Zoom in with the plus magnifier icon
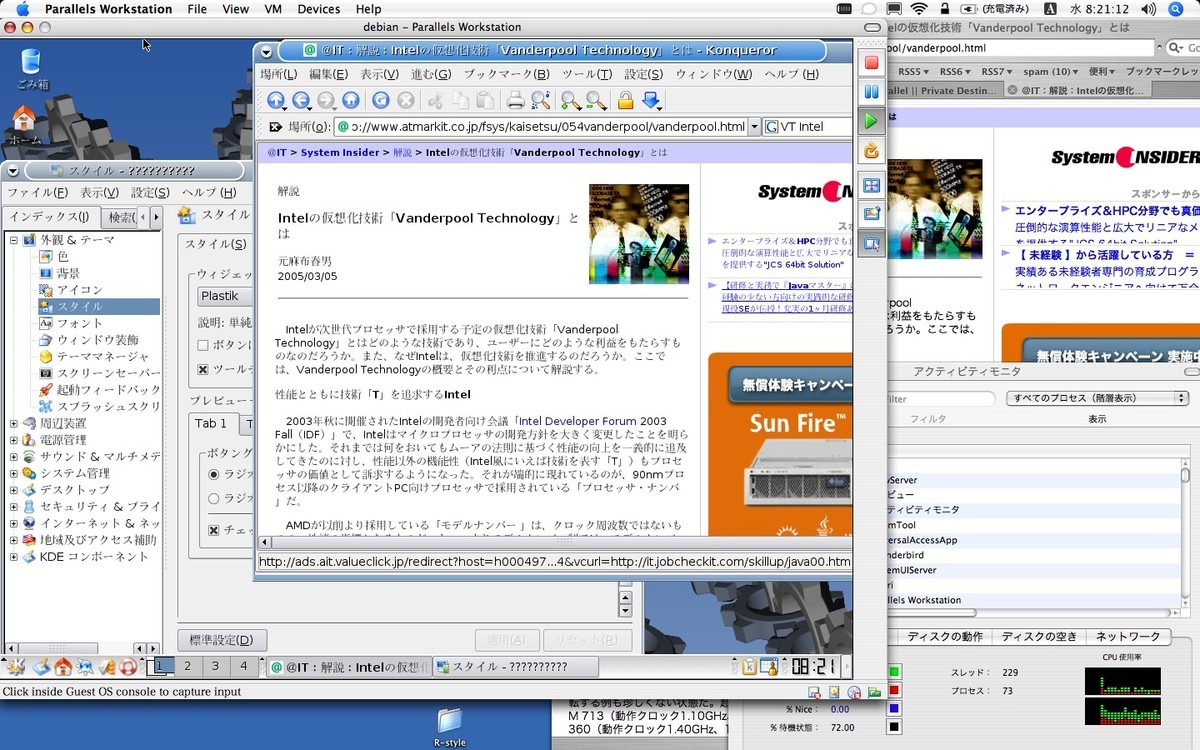This screenshot has width=1200, height=750. click(x=570, y=100)
